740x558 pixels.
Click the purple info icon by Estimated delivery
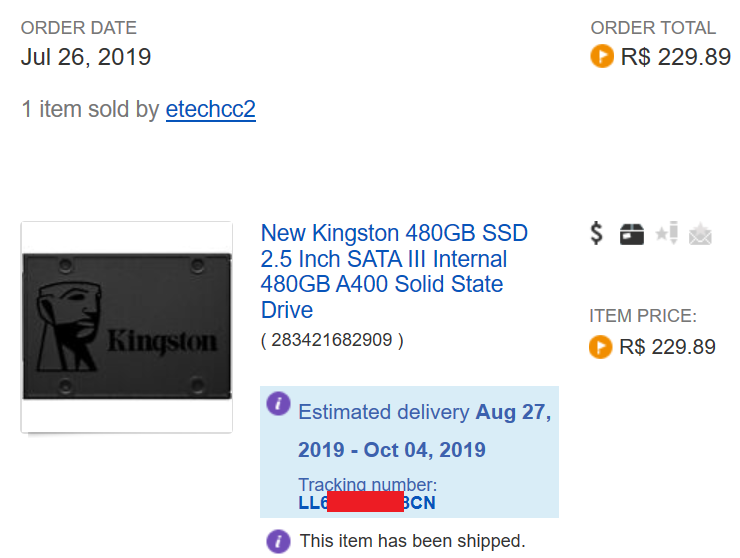point(279,405)
